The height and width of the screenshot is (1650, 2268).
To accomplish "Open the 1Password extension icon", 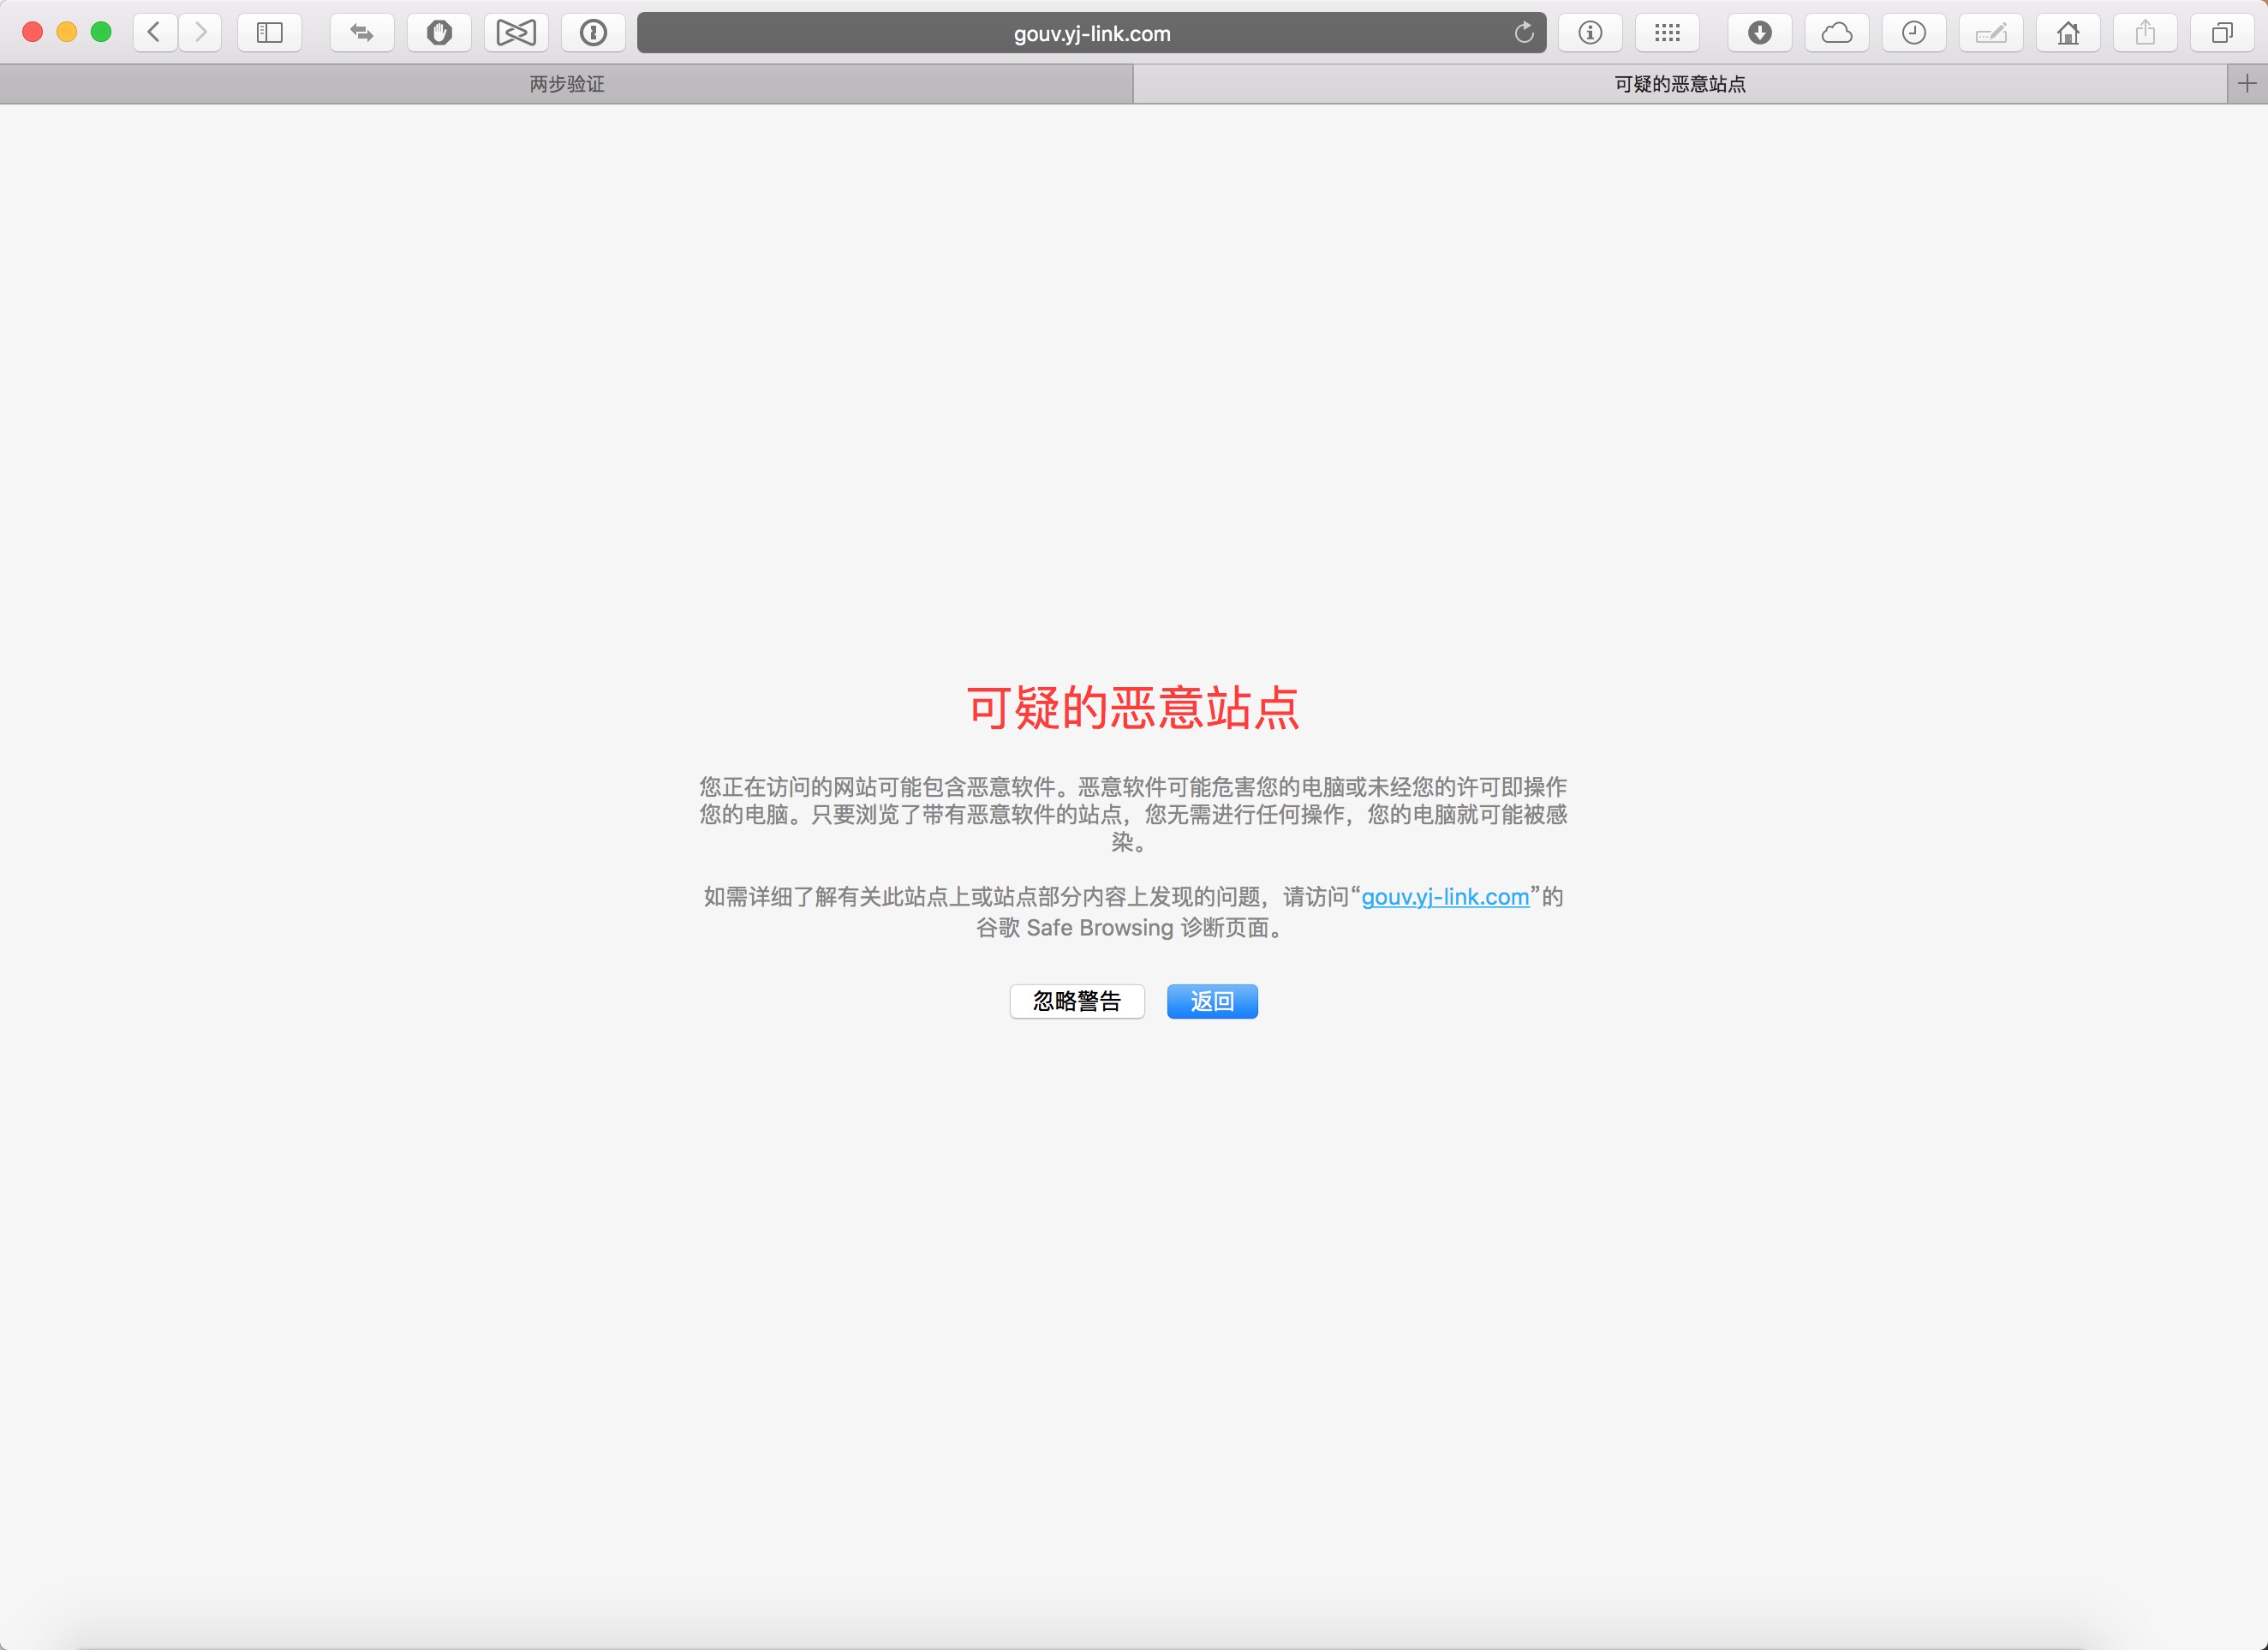I will click(593, 33).
